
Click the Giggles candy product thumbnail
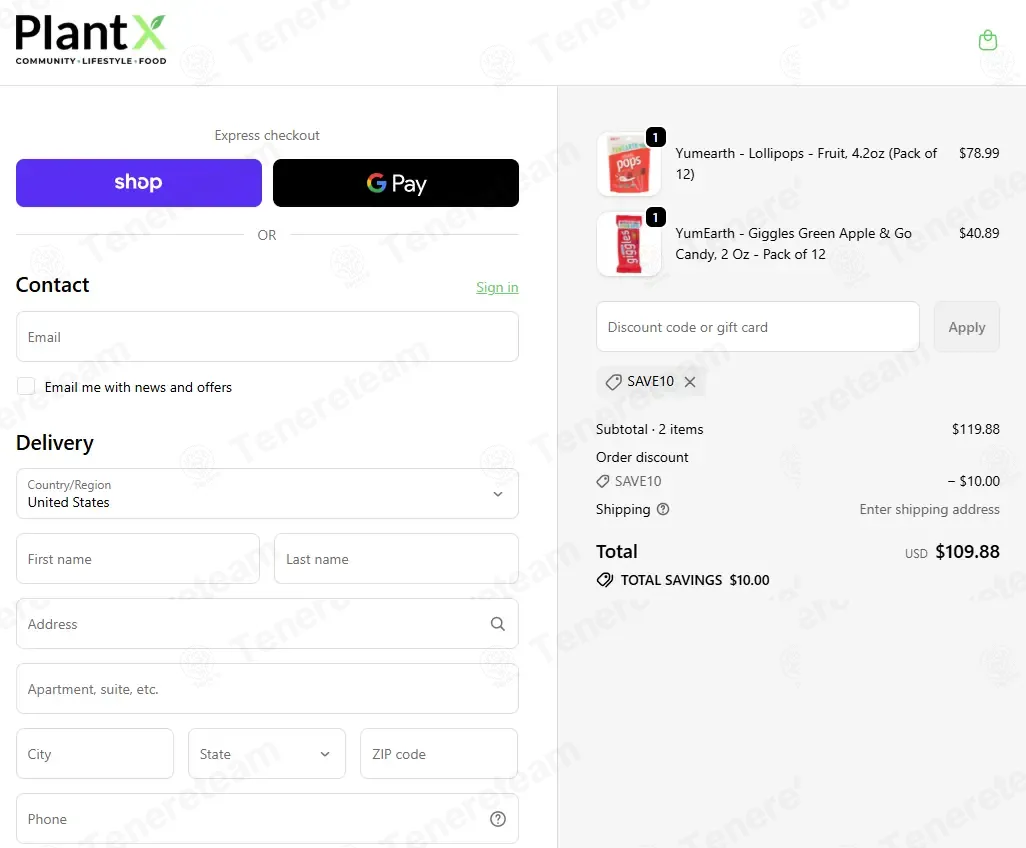[629, 243]
